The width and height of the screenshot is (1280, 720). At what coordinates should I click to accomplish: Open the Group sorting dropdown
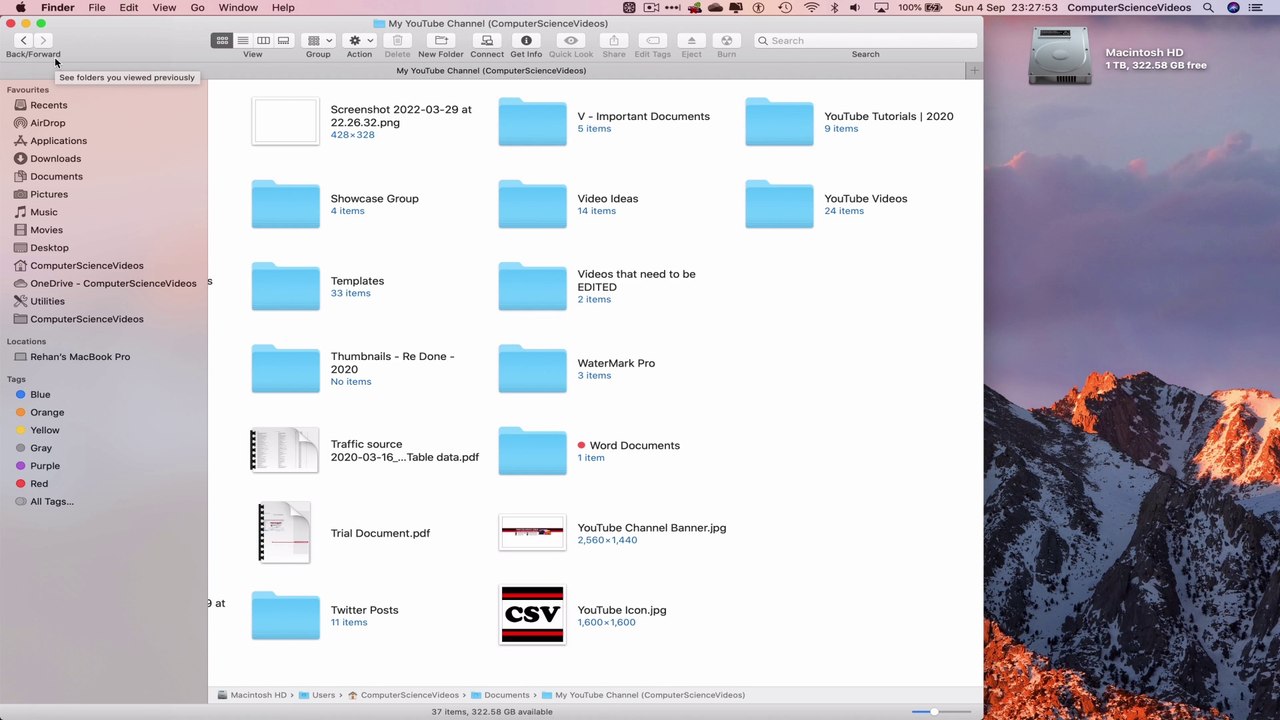(x=319, y=40)
